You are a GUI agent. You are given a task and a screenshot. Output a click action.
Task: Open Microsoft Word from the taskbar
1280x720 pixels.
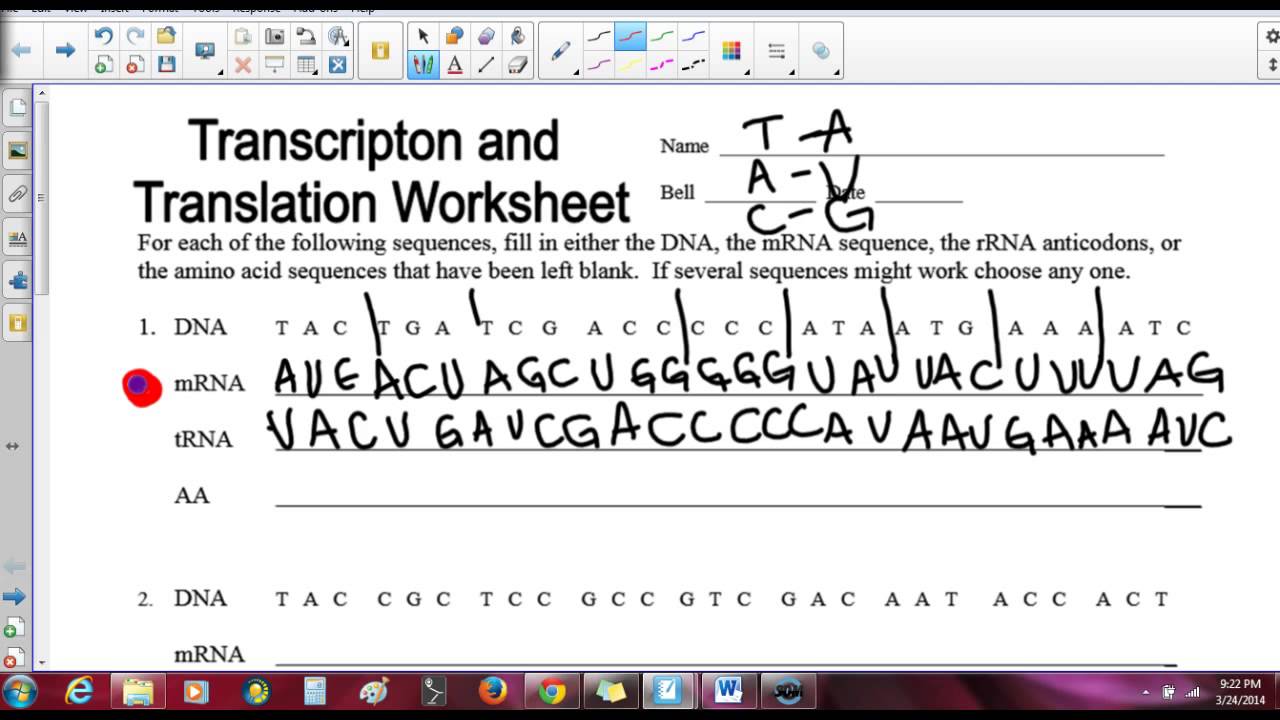click(727, 691)
